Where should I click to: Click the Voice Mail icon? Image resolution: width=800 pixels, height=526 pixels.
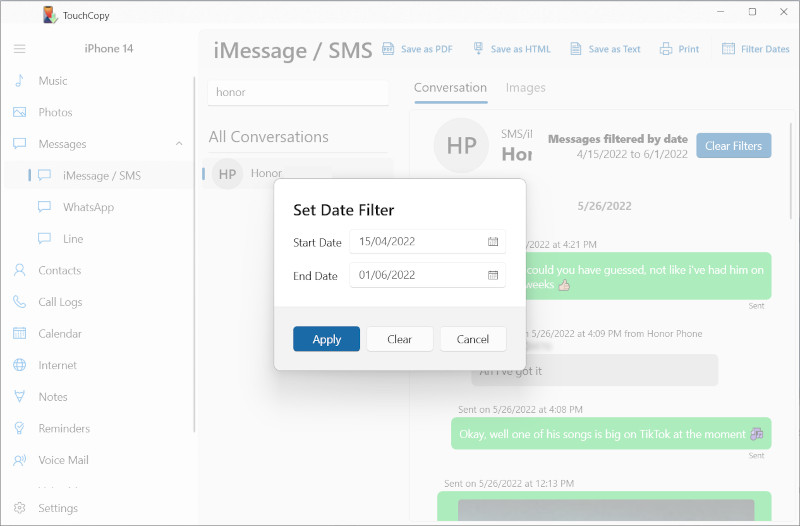tap(19, 460)
